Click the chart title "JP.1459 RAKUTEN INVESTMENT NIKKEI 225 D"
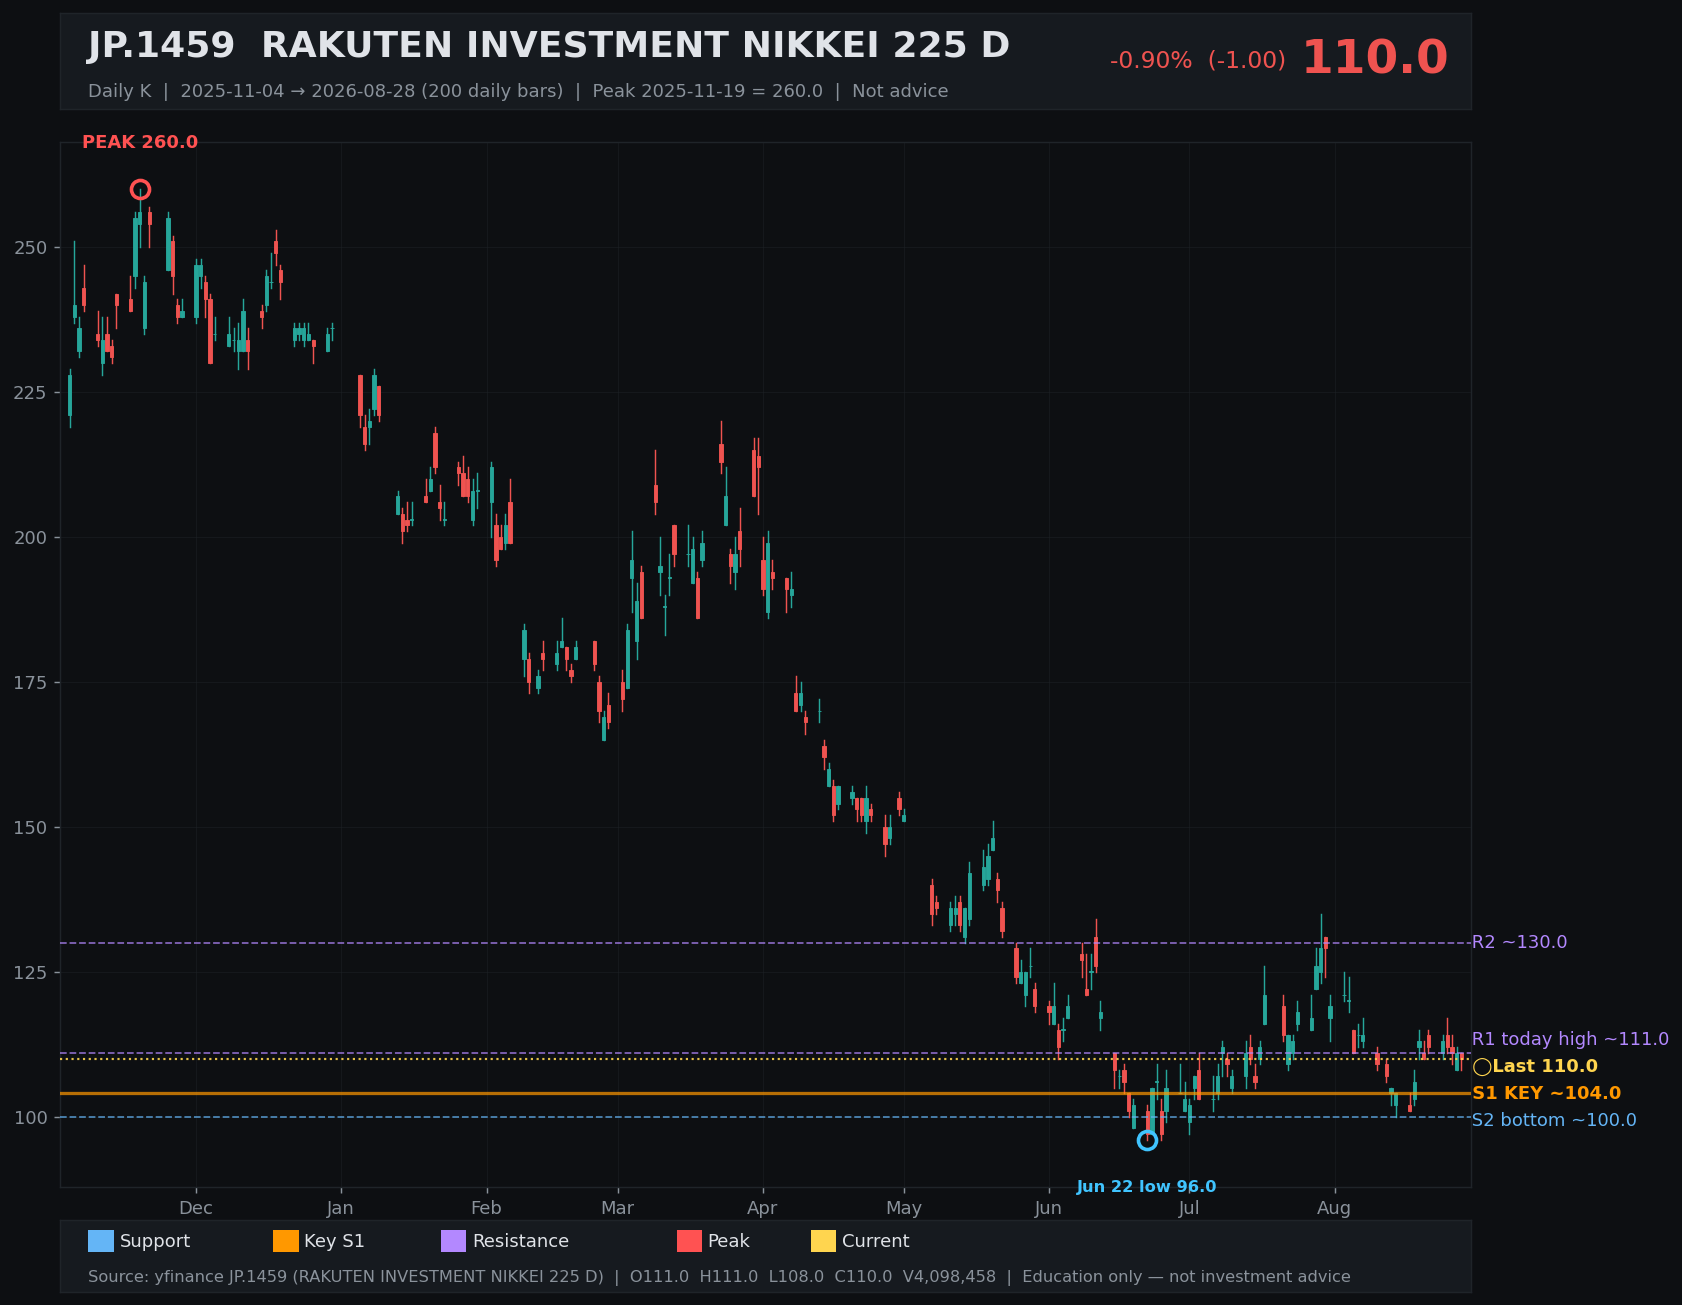Viewport: 1682px width, 1305px height. (x=549, y=46)
